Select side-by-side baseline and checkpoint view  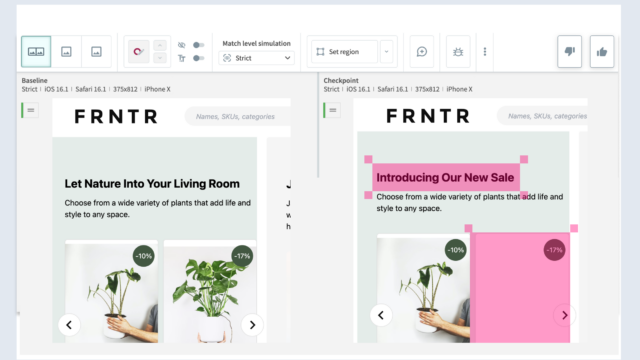click(36, 51)
